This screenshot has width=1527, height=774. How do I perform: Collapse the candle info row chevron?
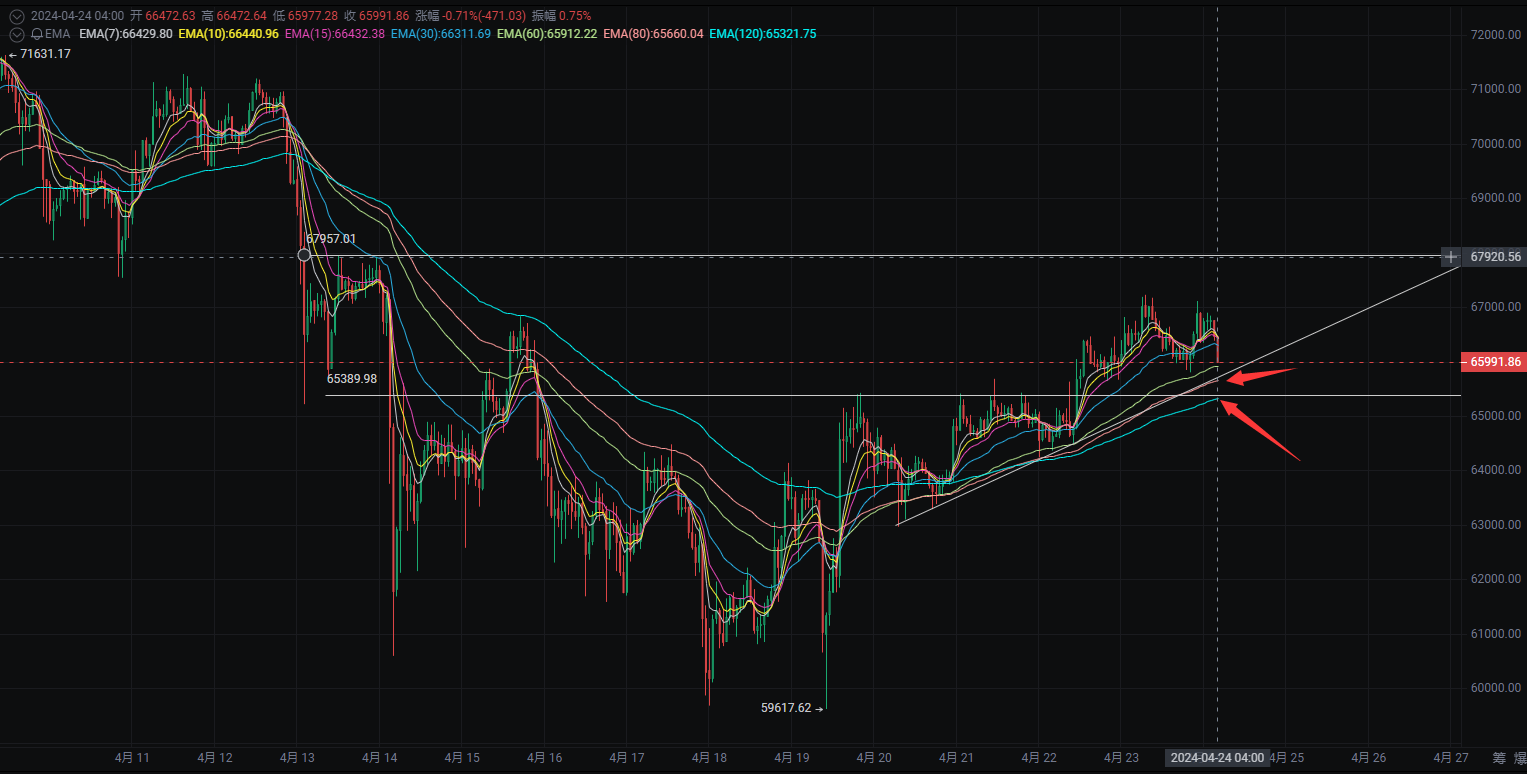tap(15, 16)
